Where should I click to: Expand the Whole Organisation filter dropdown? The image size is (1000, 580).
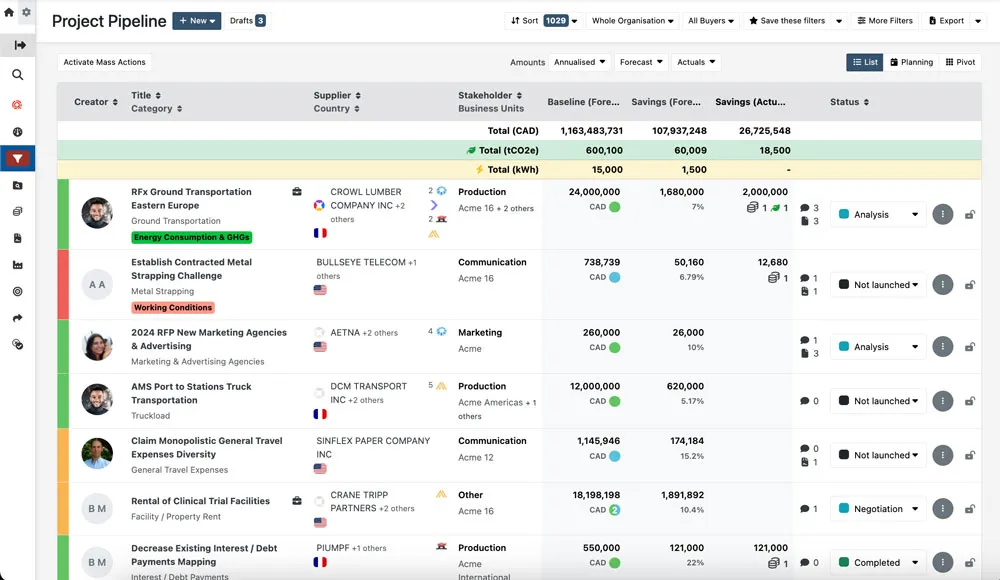[633, 20]
